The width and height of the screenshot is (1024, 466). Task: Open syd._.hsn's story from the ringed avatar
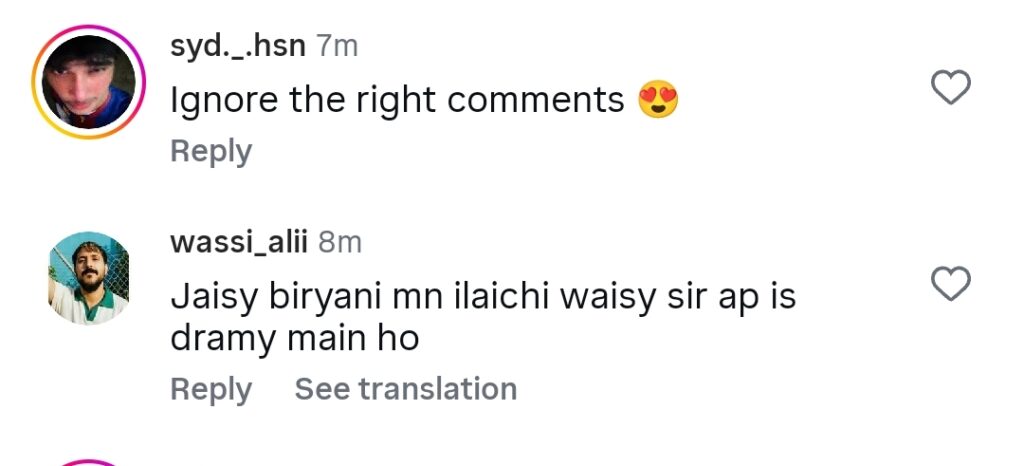pyautogui.click(x=89, y=82)
